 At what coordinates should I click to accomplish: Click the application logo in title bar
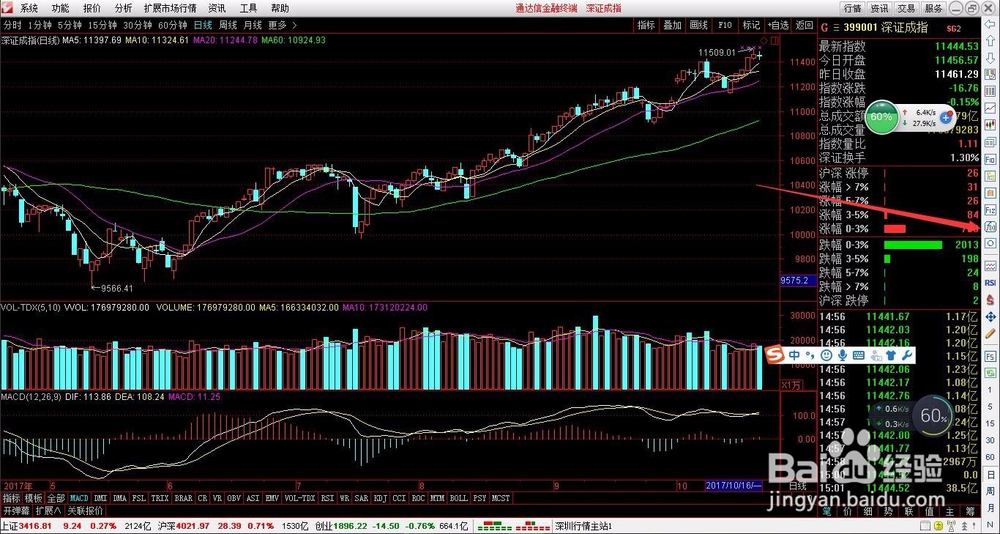point(7,8)
